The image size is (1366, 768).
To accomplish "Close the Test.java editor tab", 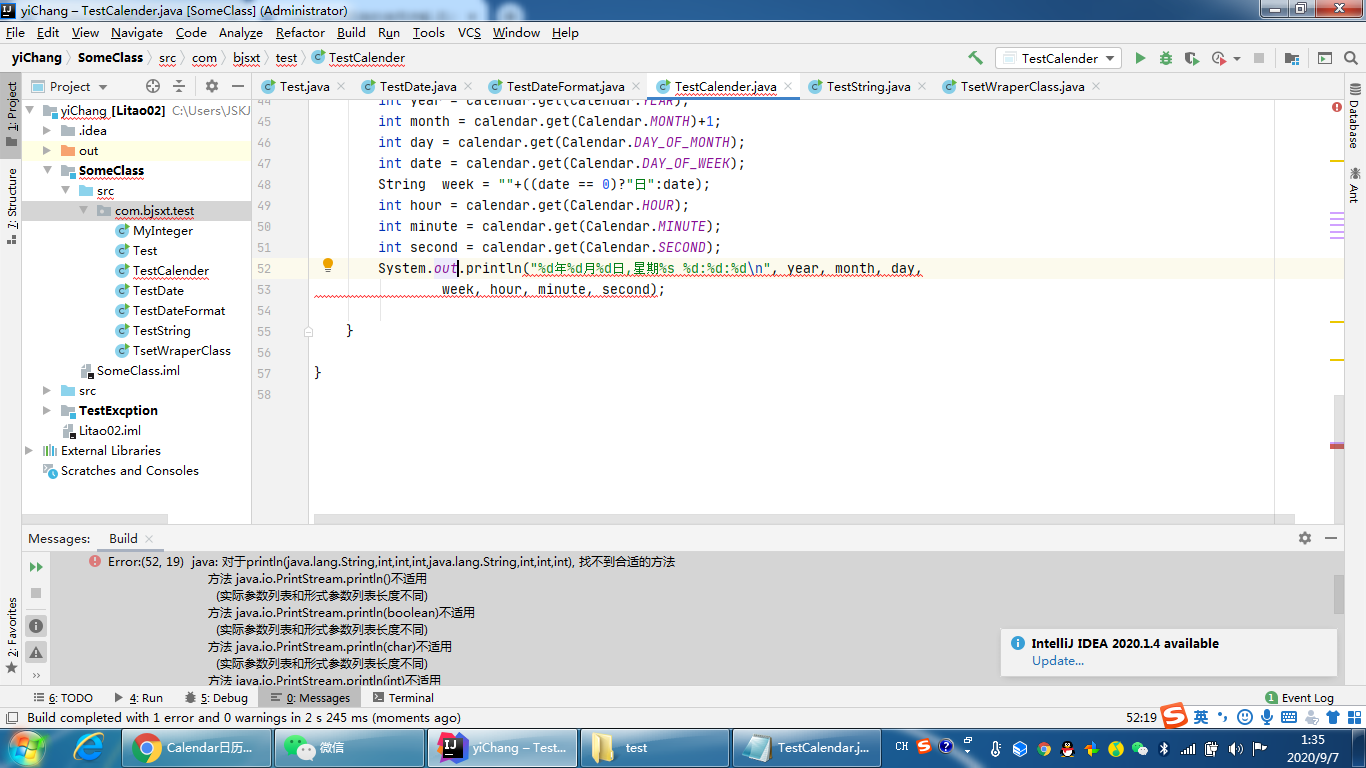I will click(x=341, y=87).
